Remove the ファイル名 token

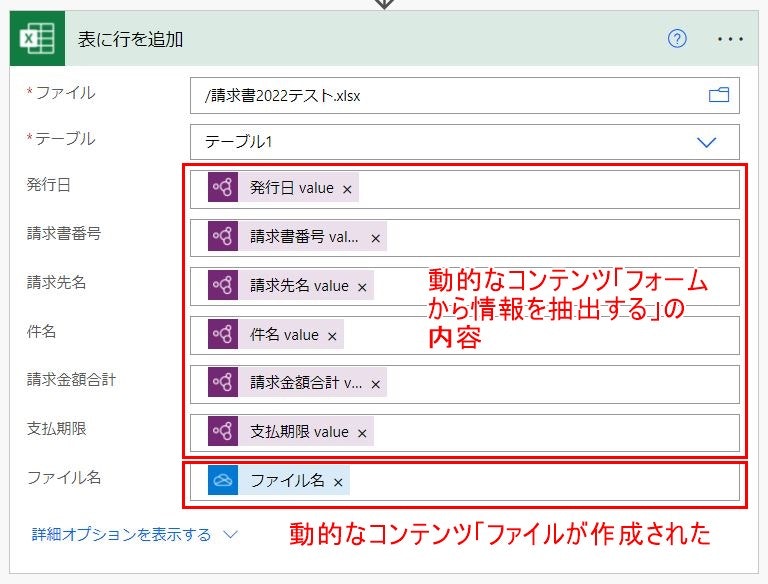click(x=338, y=482)
